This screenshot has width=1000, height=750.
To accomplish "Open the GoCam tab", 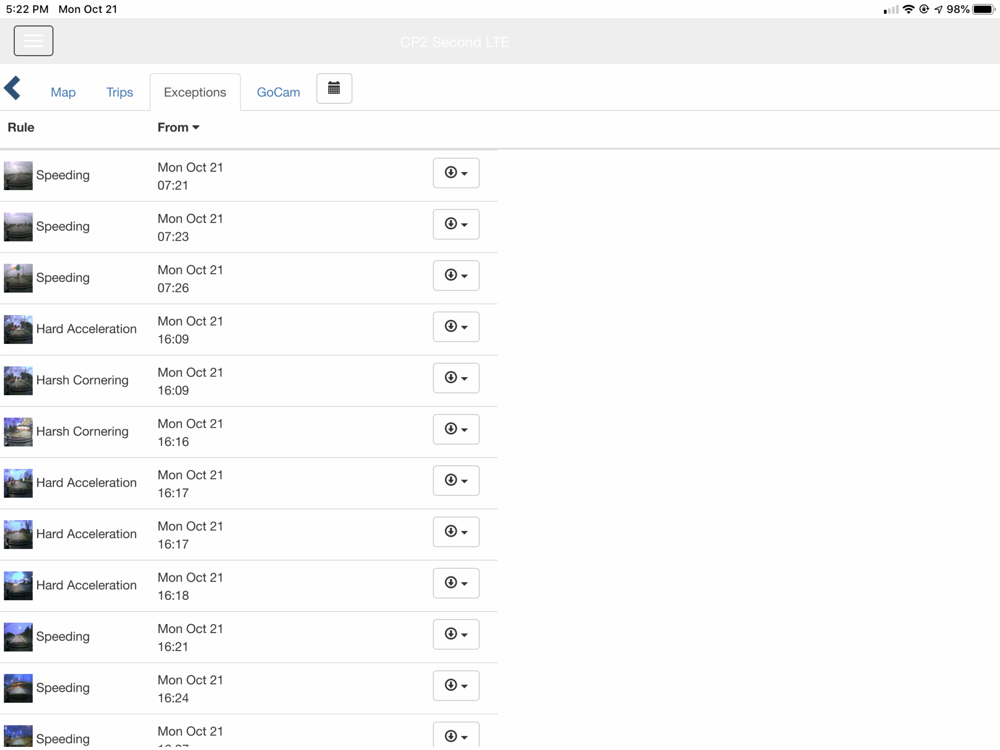I will [279, 92].
